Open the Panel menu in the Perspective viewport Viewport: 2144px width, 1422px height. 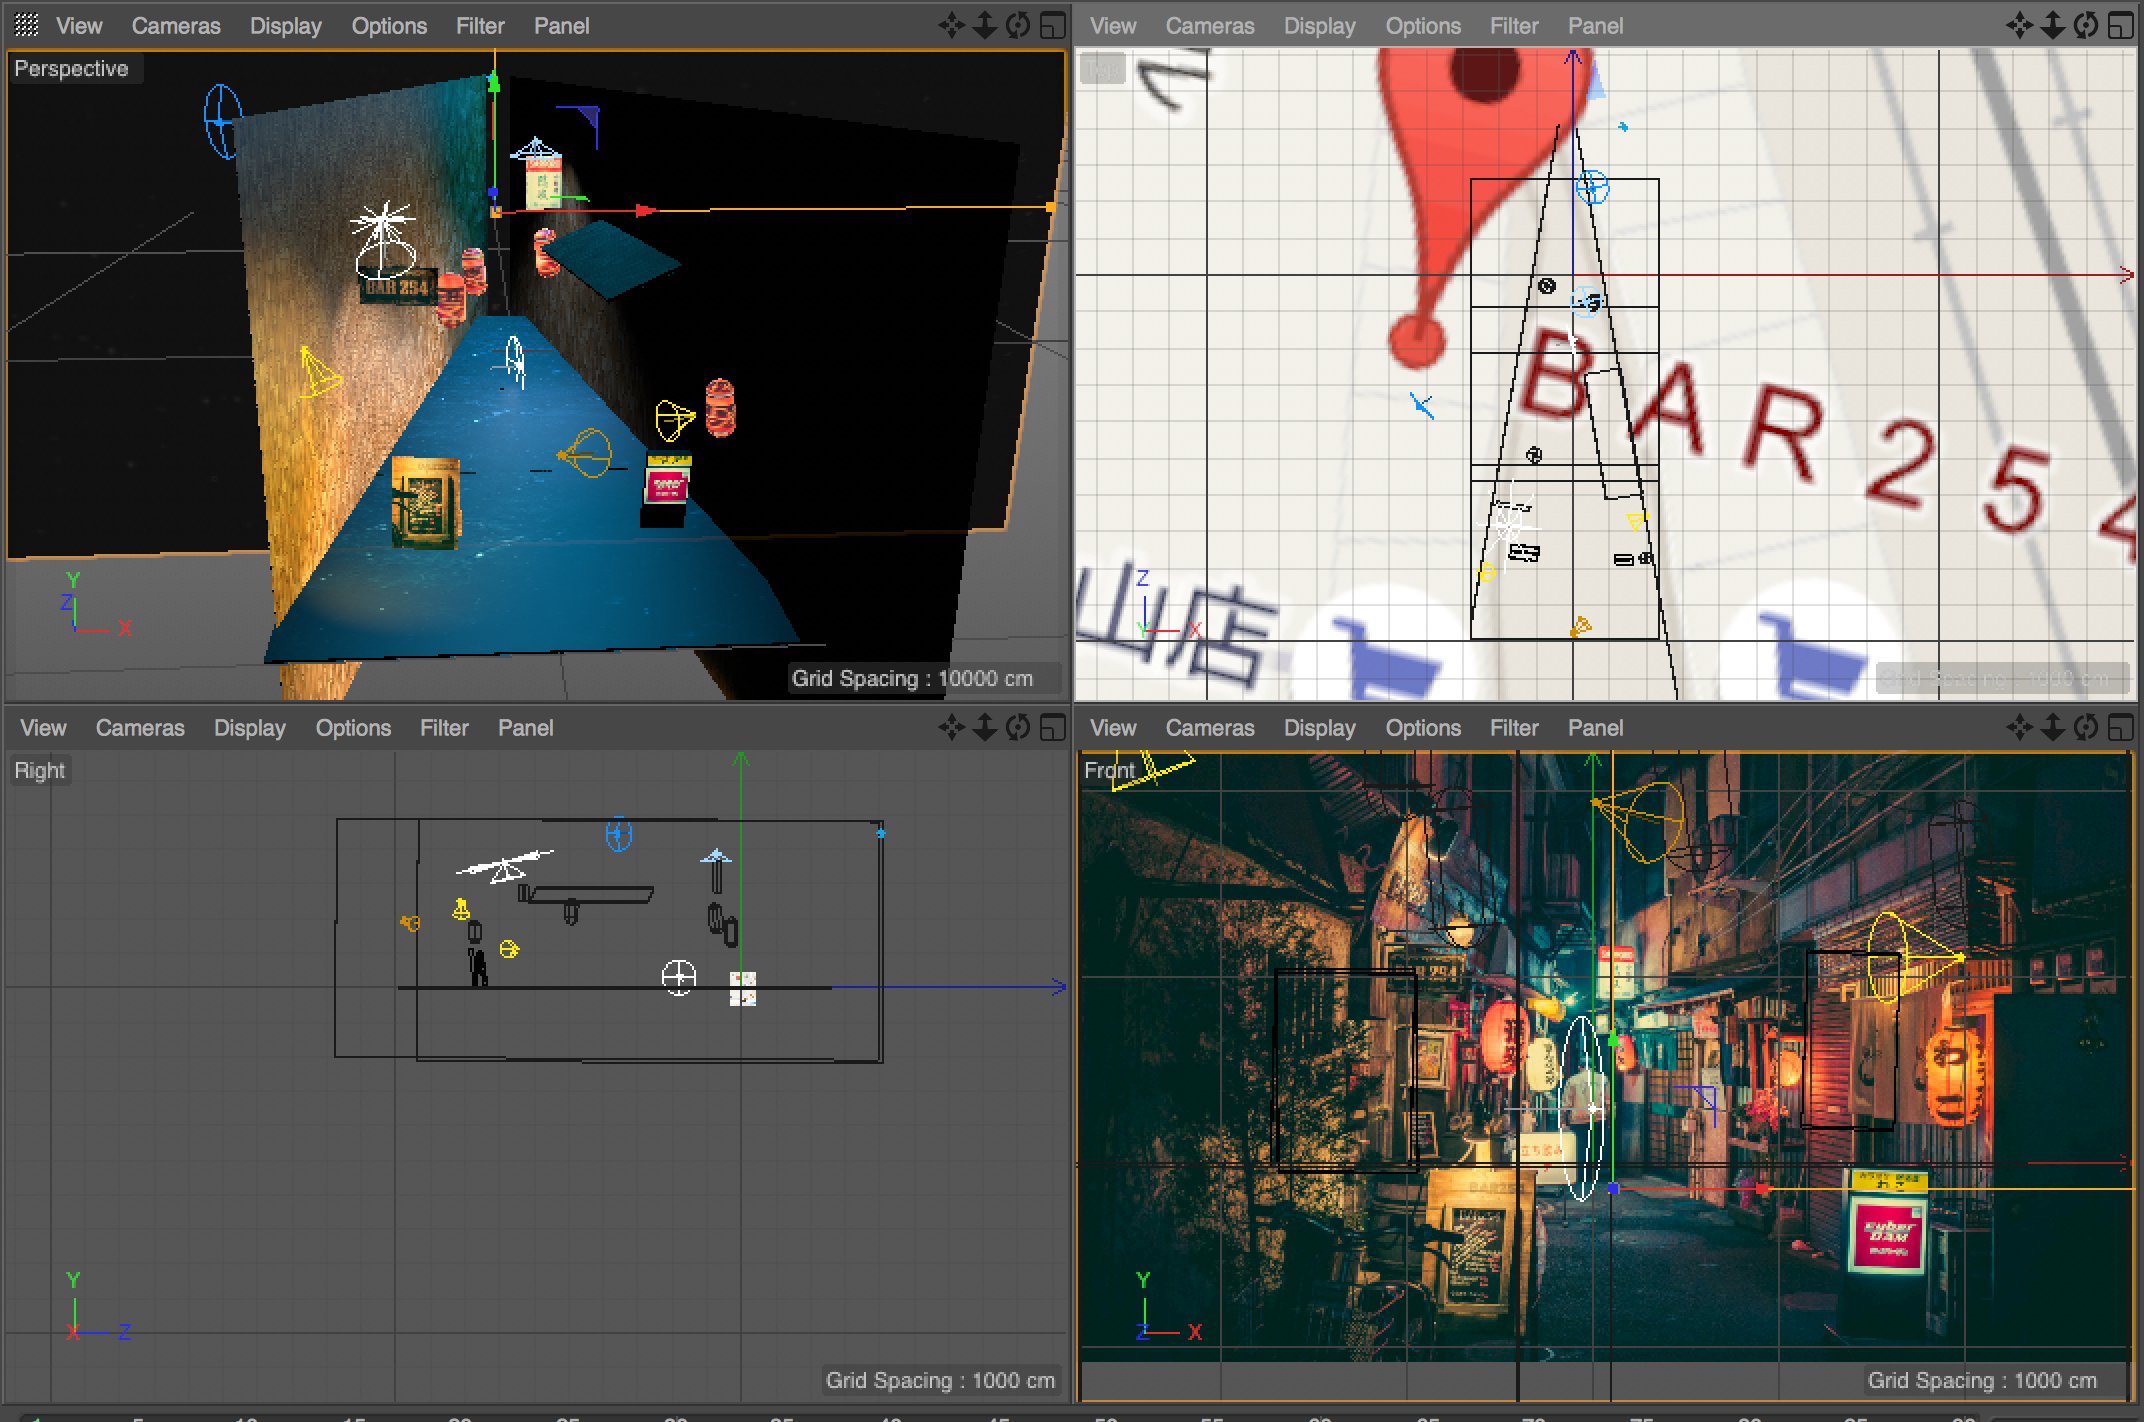(561, 26)
